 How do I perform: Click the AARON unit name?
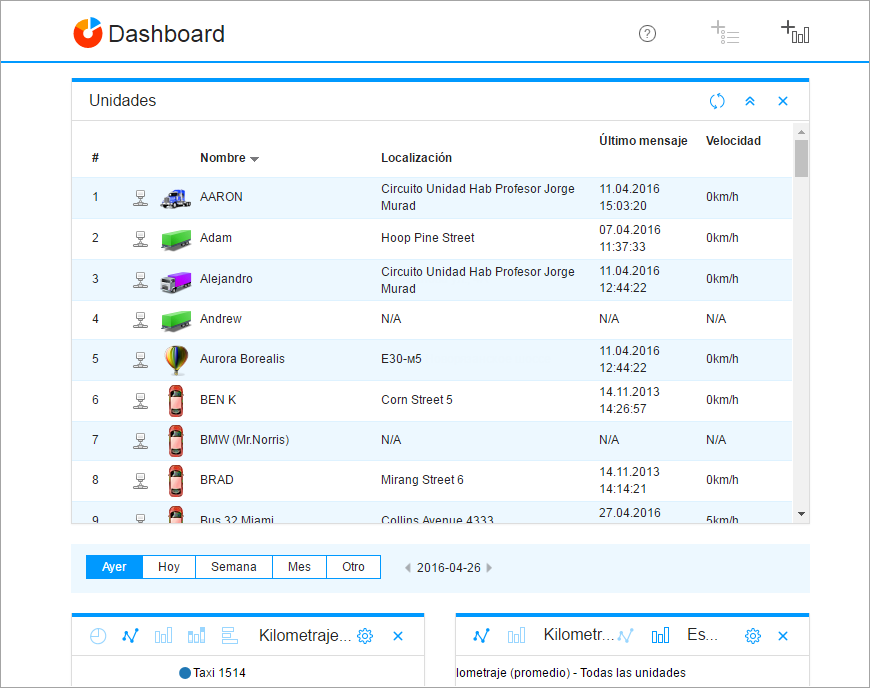[221, 197]
